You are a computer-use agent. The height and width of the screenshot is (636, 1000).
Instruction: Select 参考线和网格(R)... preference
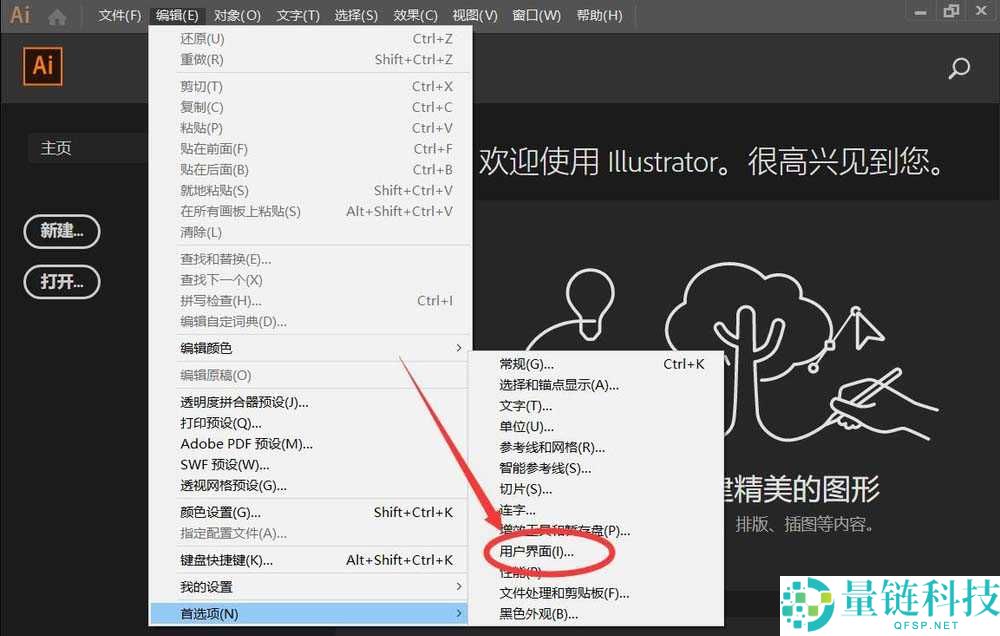(552, 447)
